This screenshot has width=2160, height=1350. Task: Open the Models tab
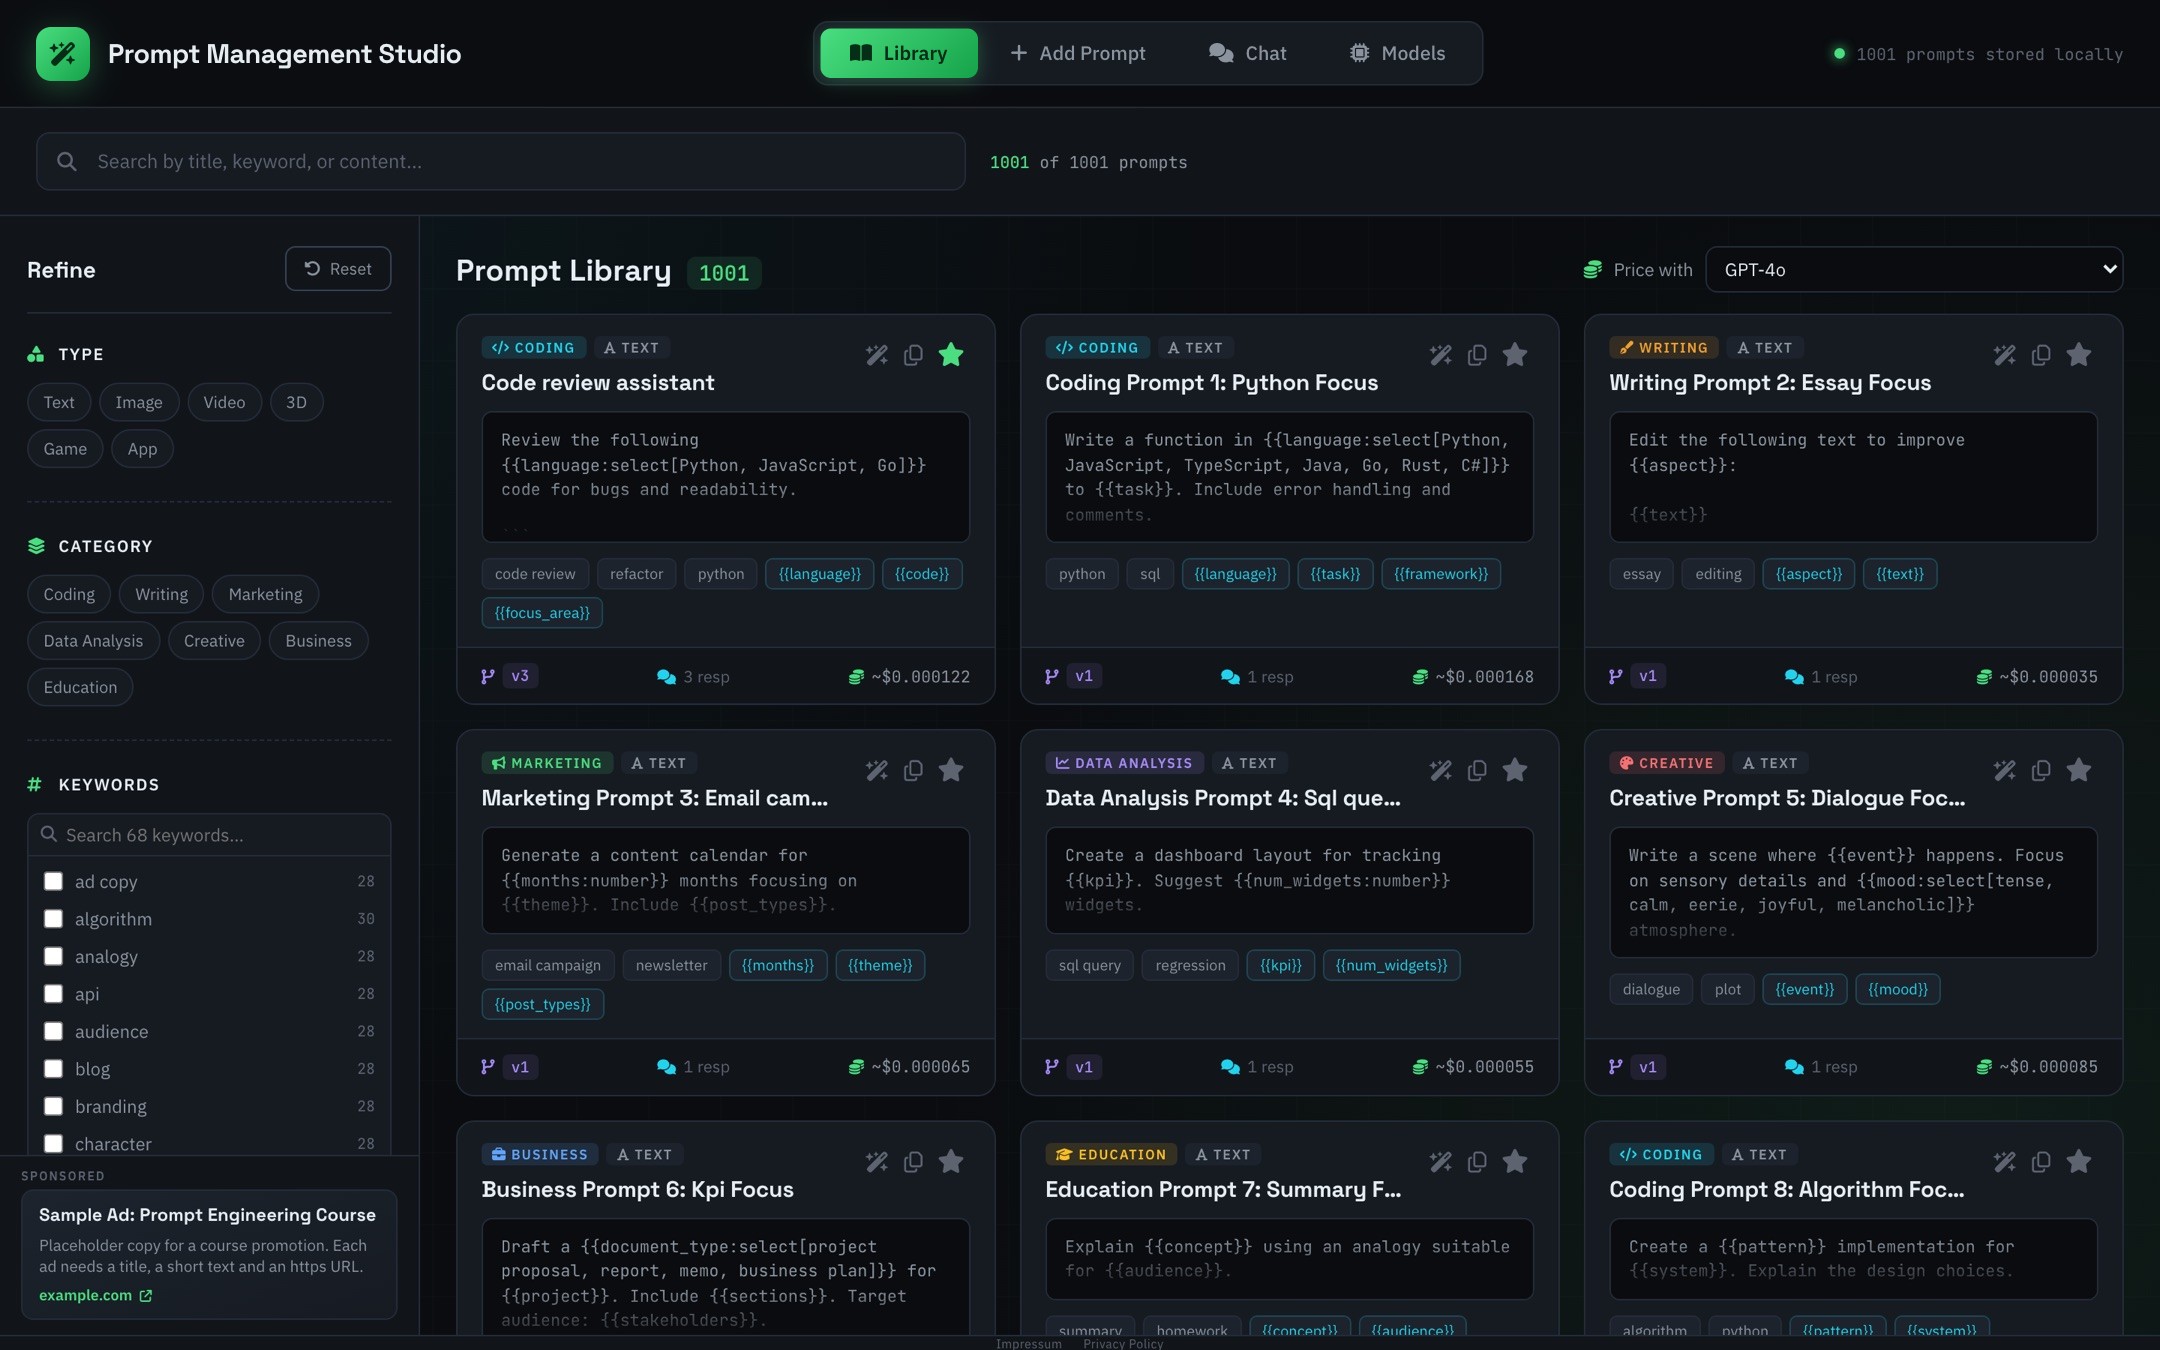pos(1397,53)
